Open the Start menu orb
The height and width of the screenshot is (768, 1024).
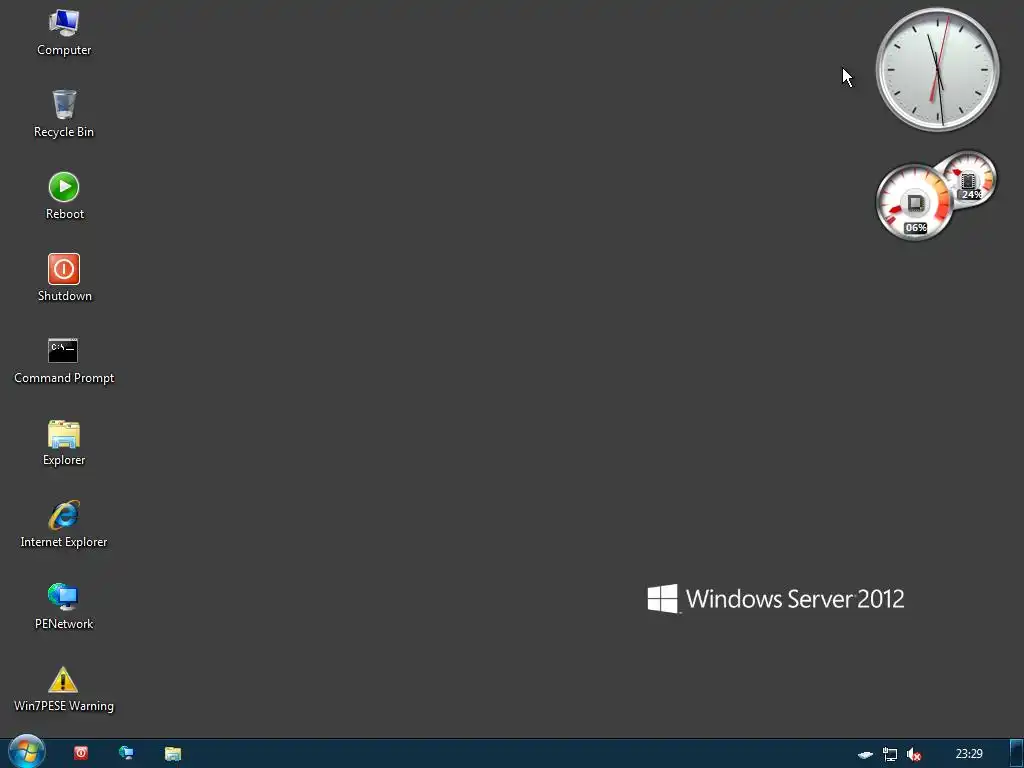click(26, 752)
